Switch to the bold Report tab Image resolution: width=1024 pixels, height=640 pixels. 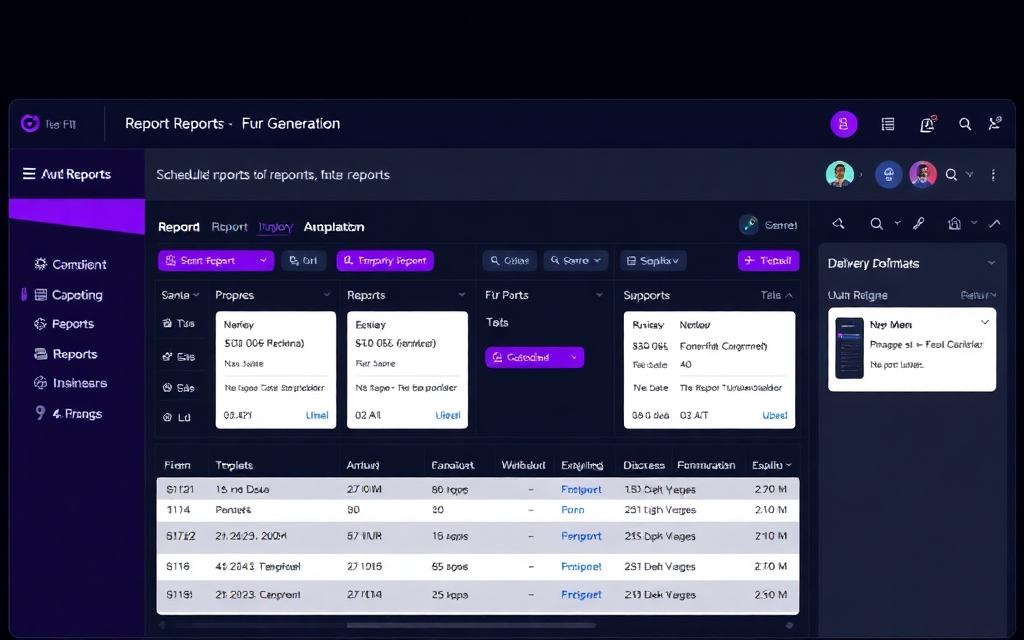178,227
